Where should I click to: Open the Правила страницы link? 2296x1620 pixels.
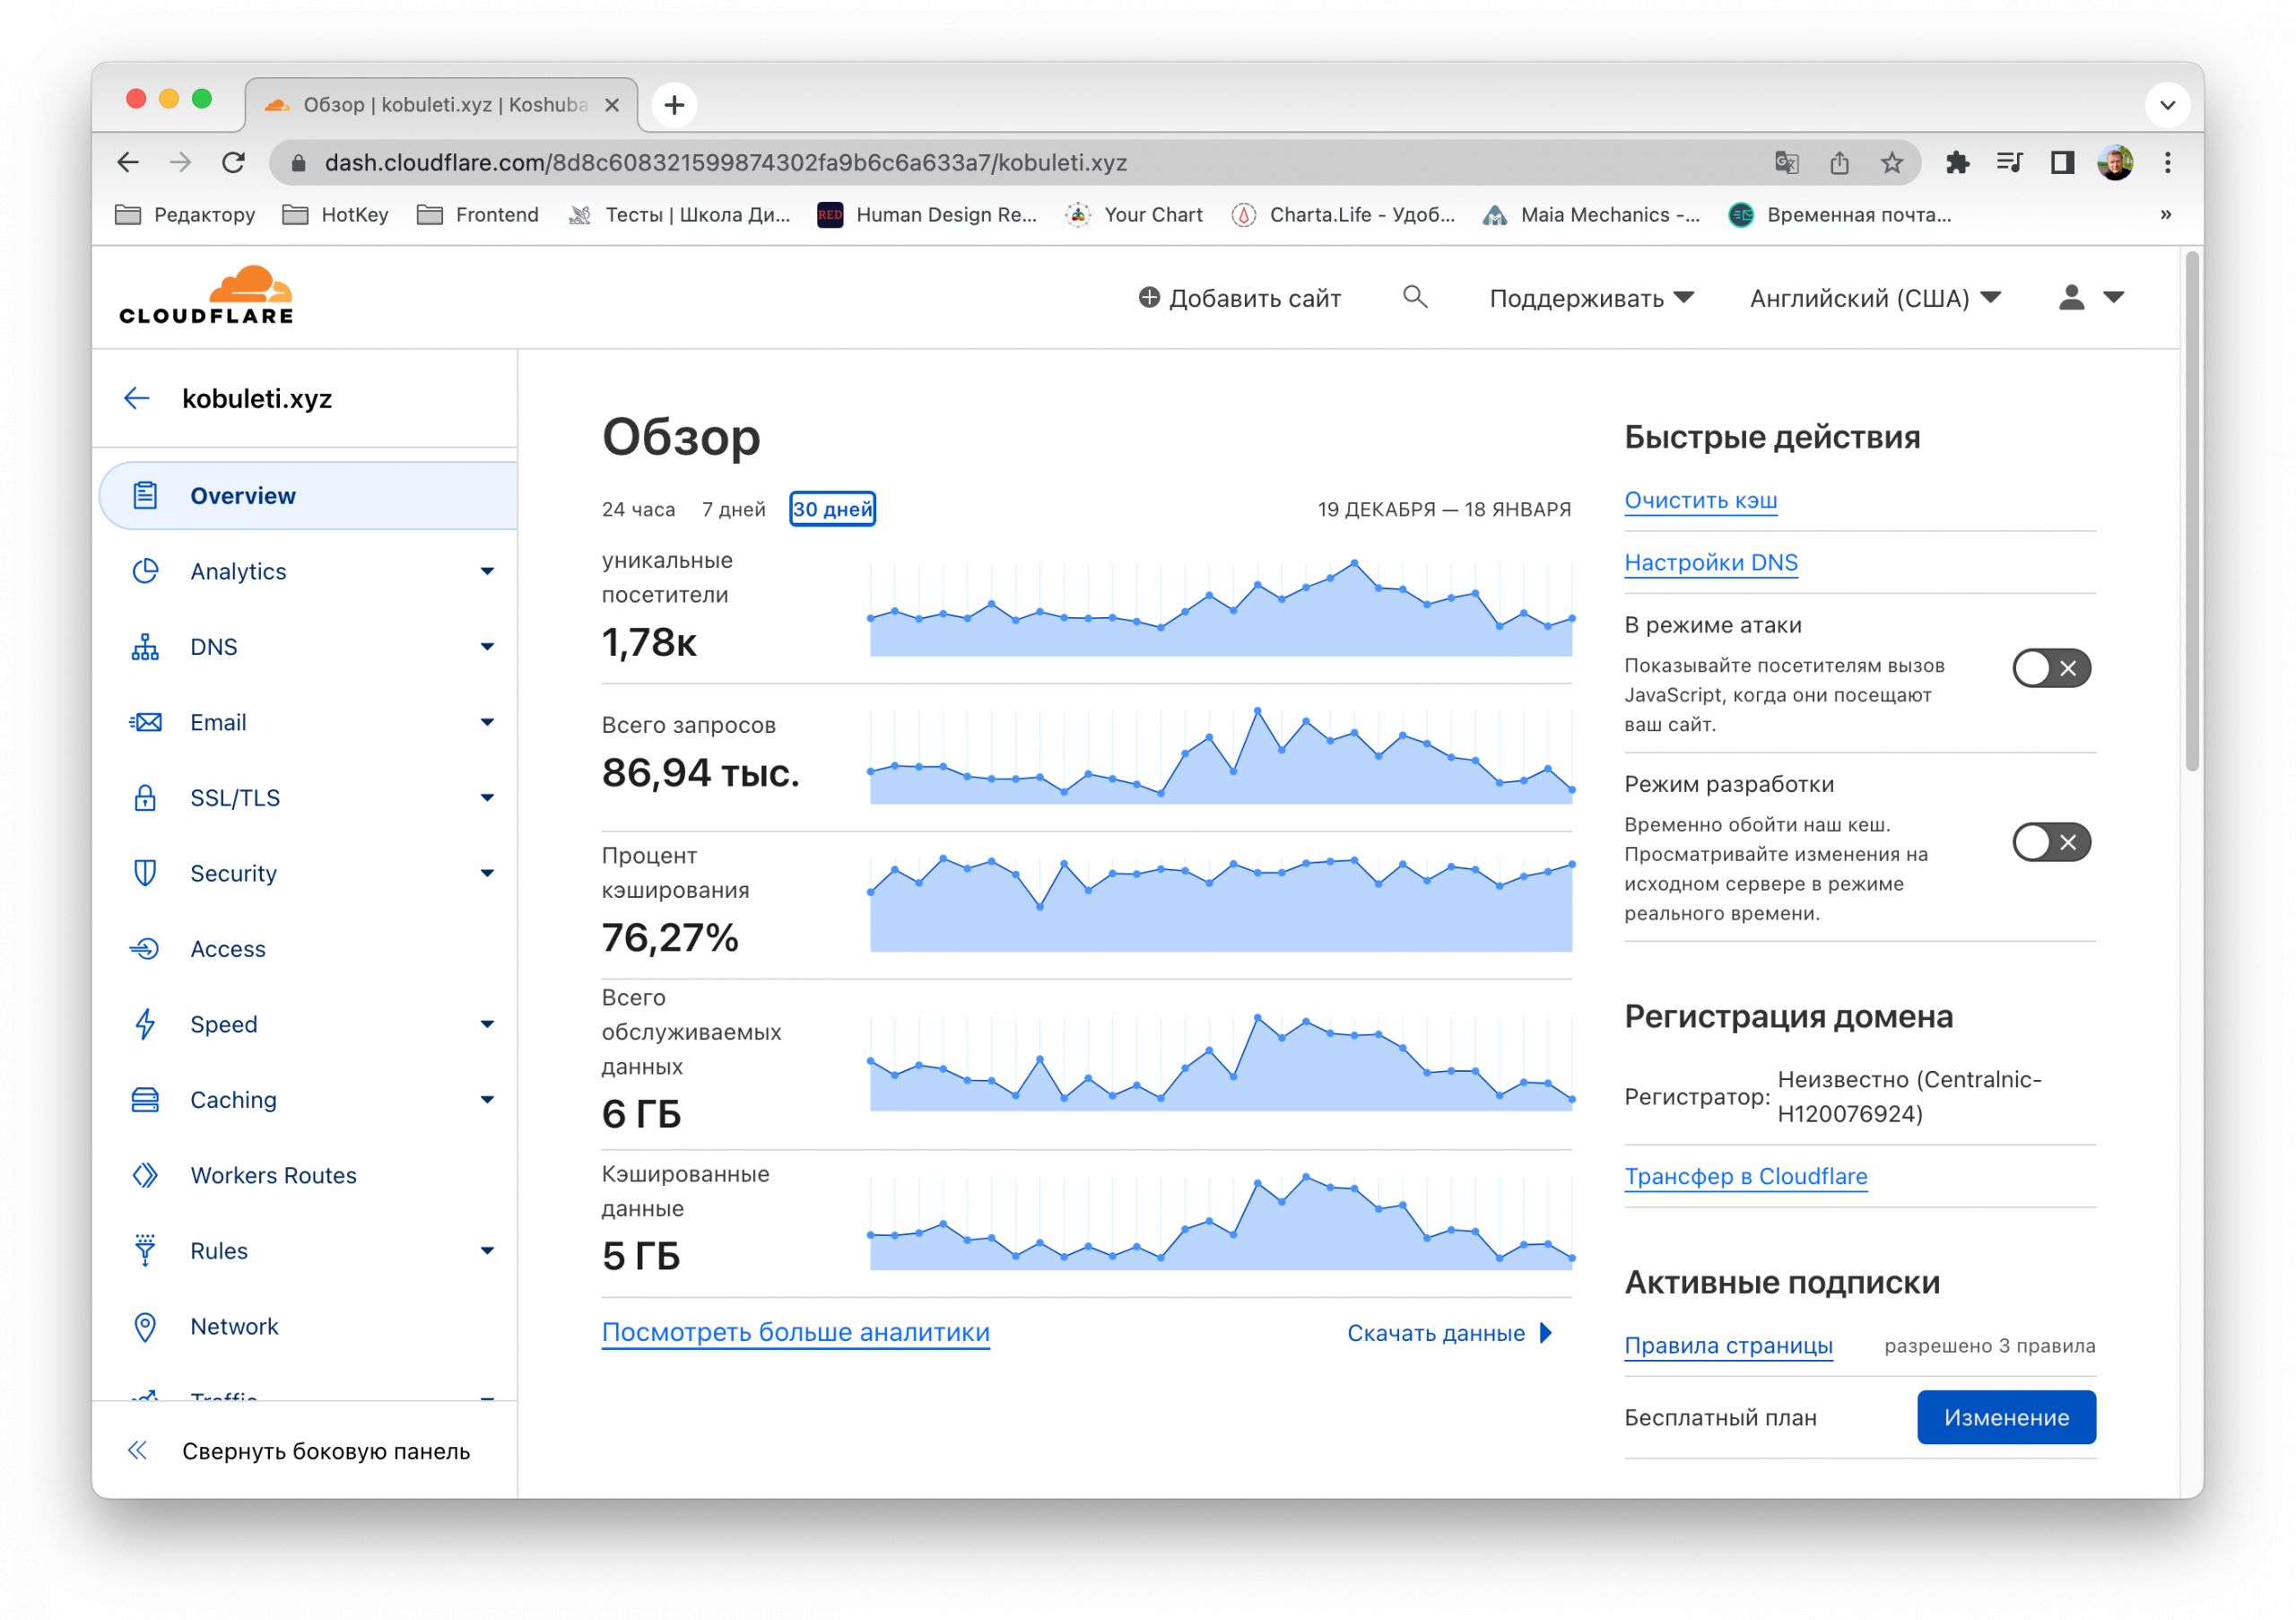pos(1728,1346)
